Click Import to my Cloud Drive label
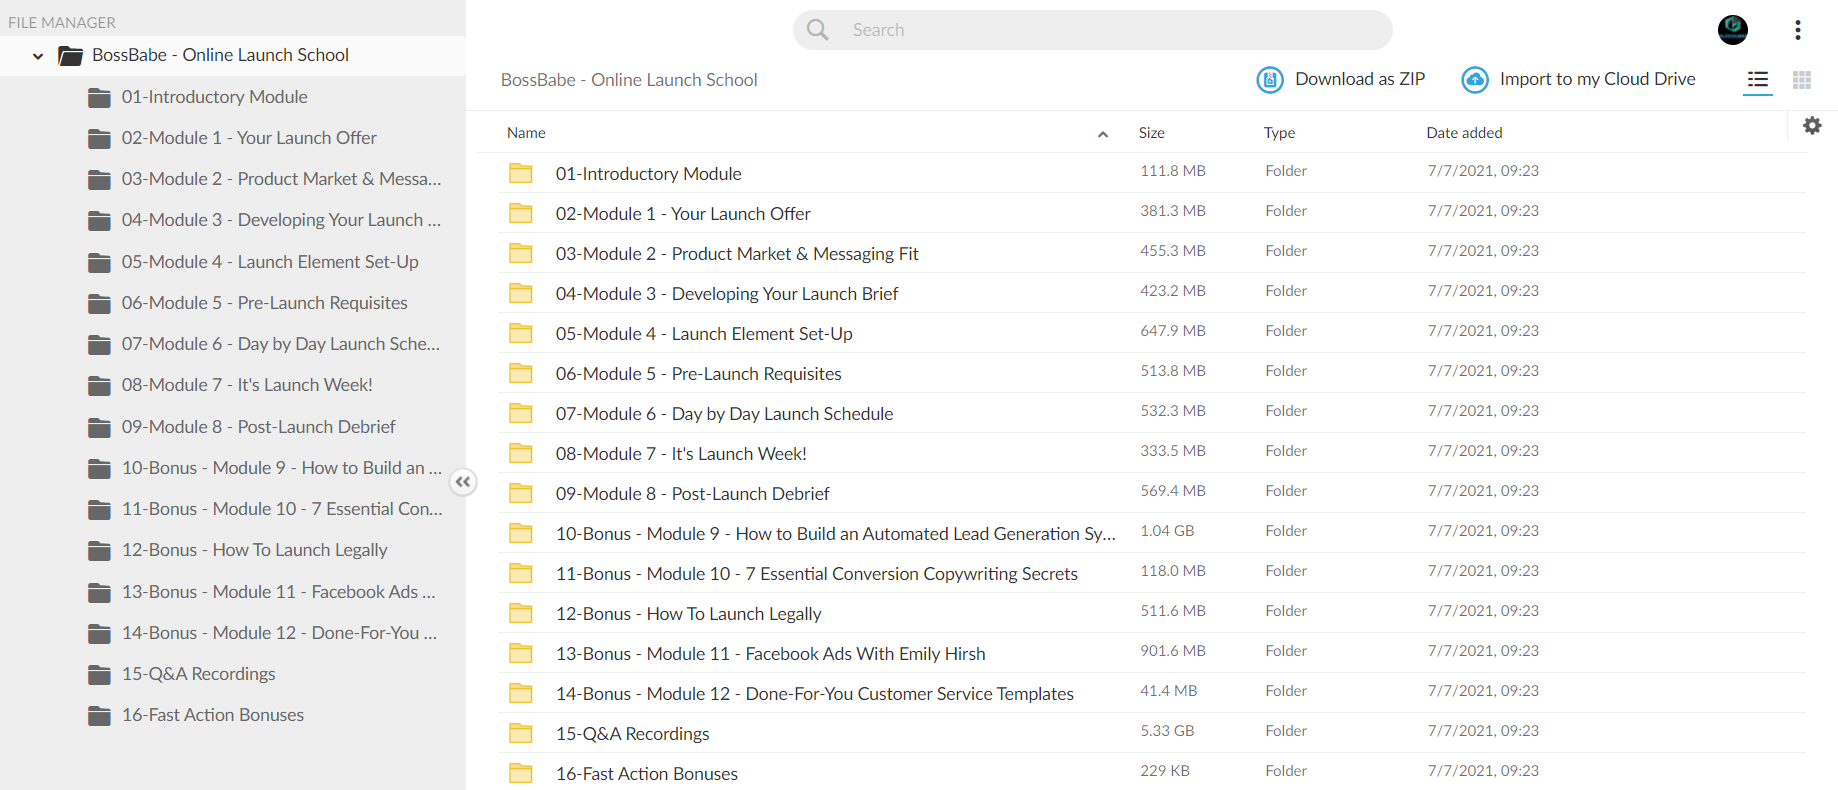This screenshot has height=790, width=1838. pos(1598,79)
